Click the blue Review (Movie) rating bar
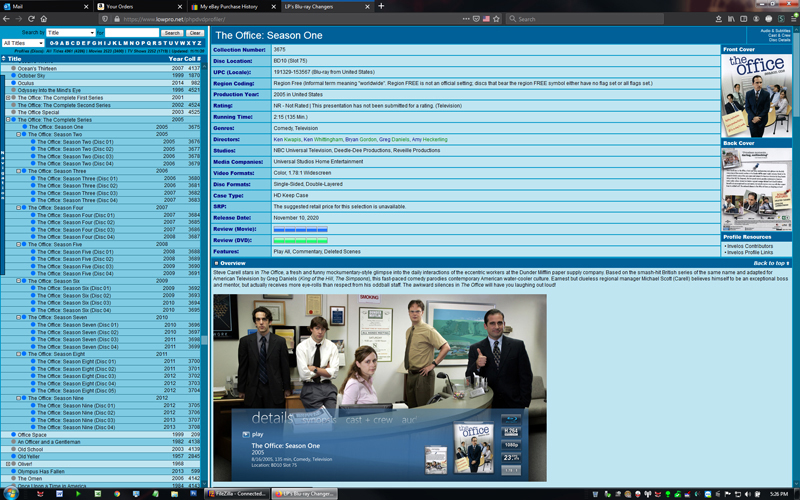Viewport: 800px width, 500px height. [301, 229]
